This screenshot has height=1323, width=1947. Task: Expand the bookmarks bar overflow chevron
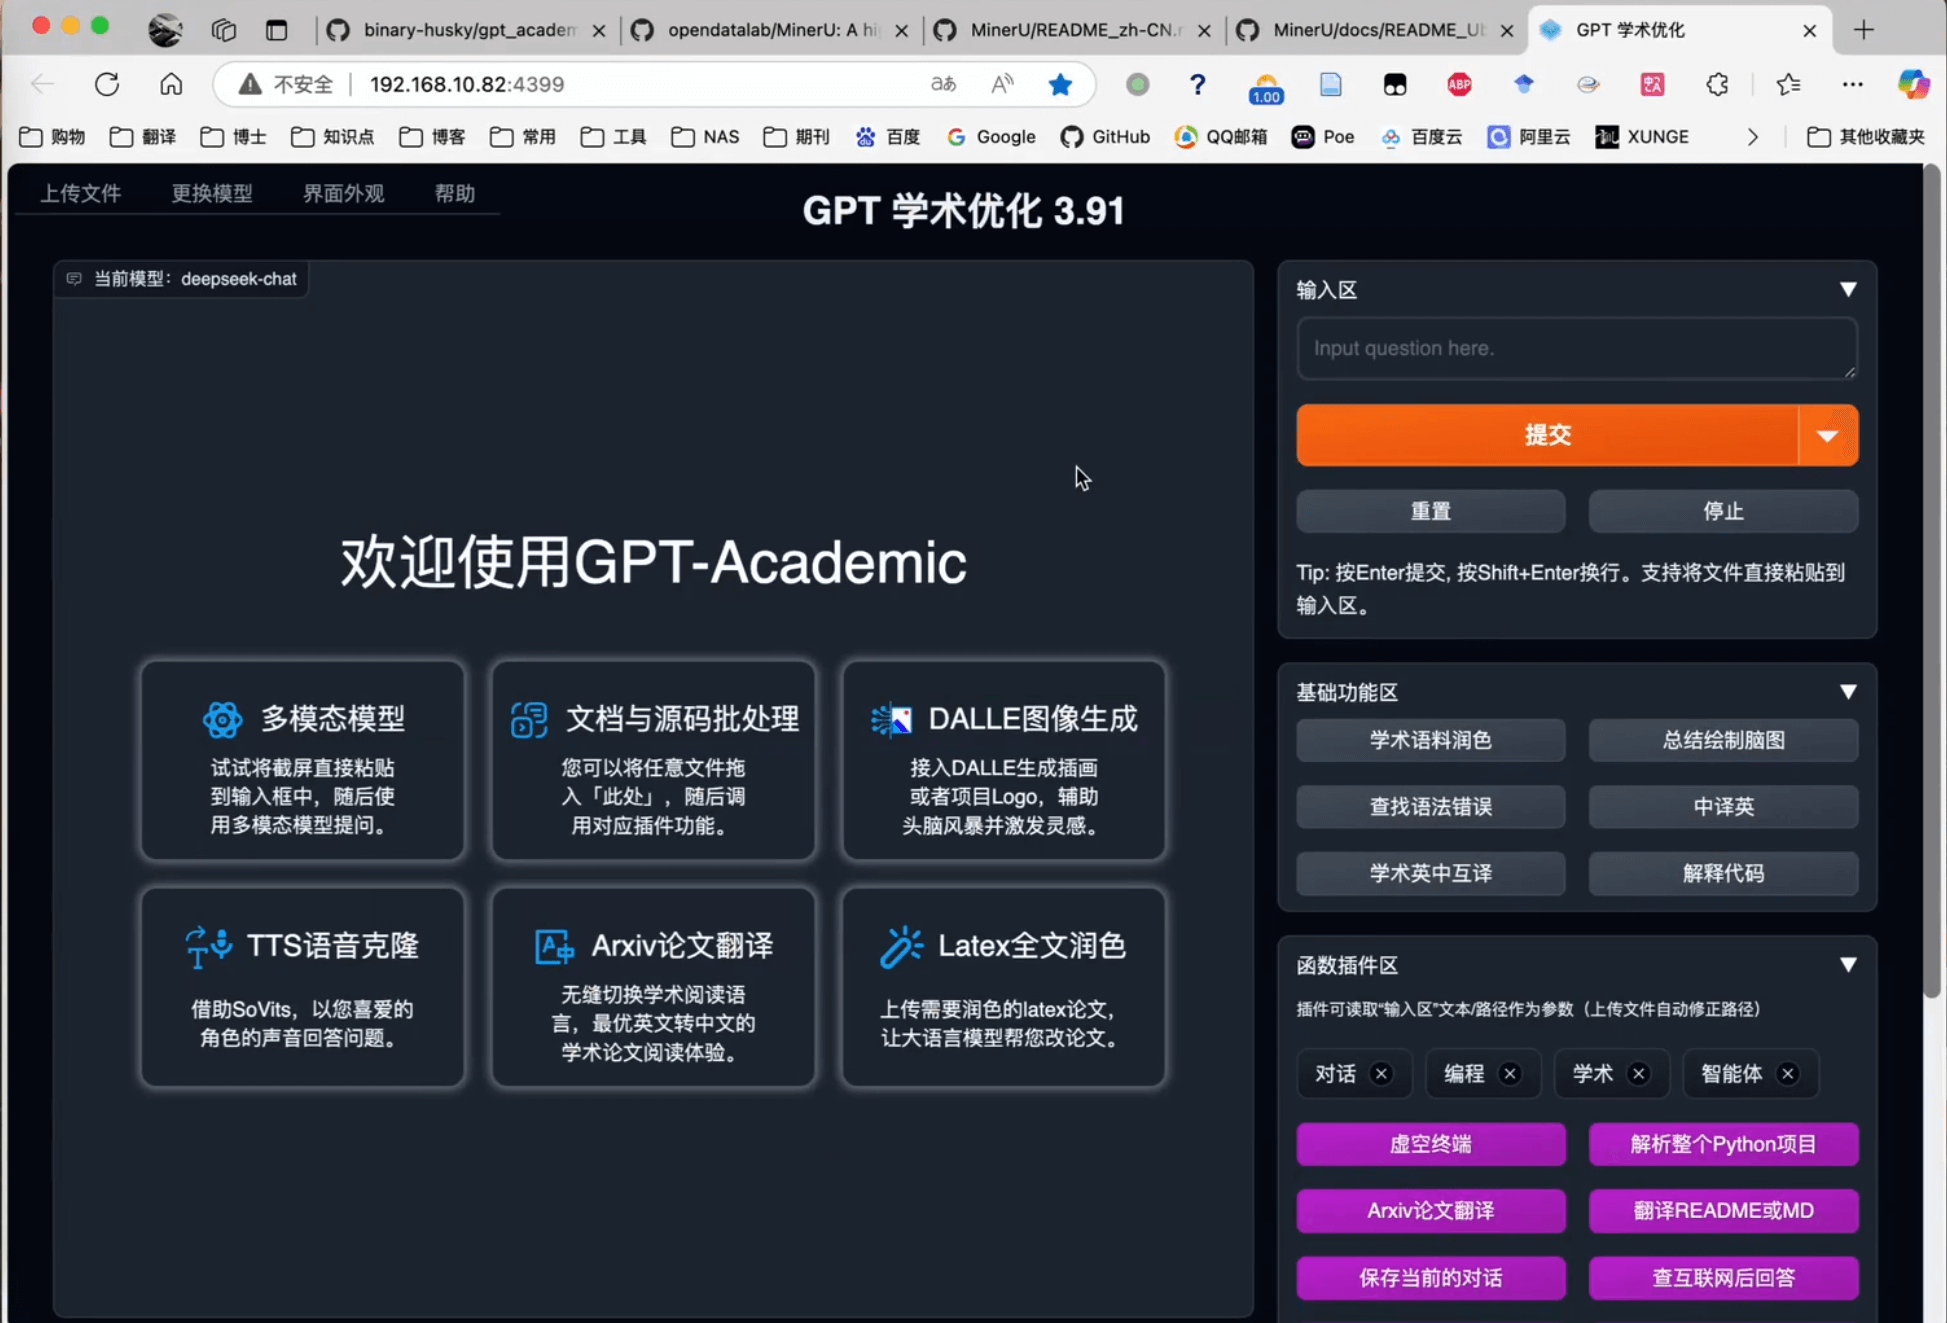pyautogui.click(x=1752, y=137)
